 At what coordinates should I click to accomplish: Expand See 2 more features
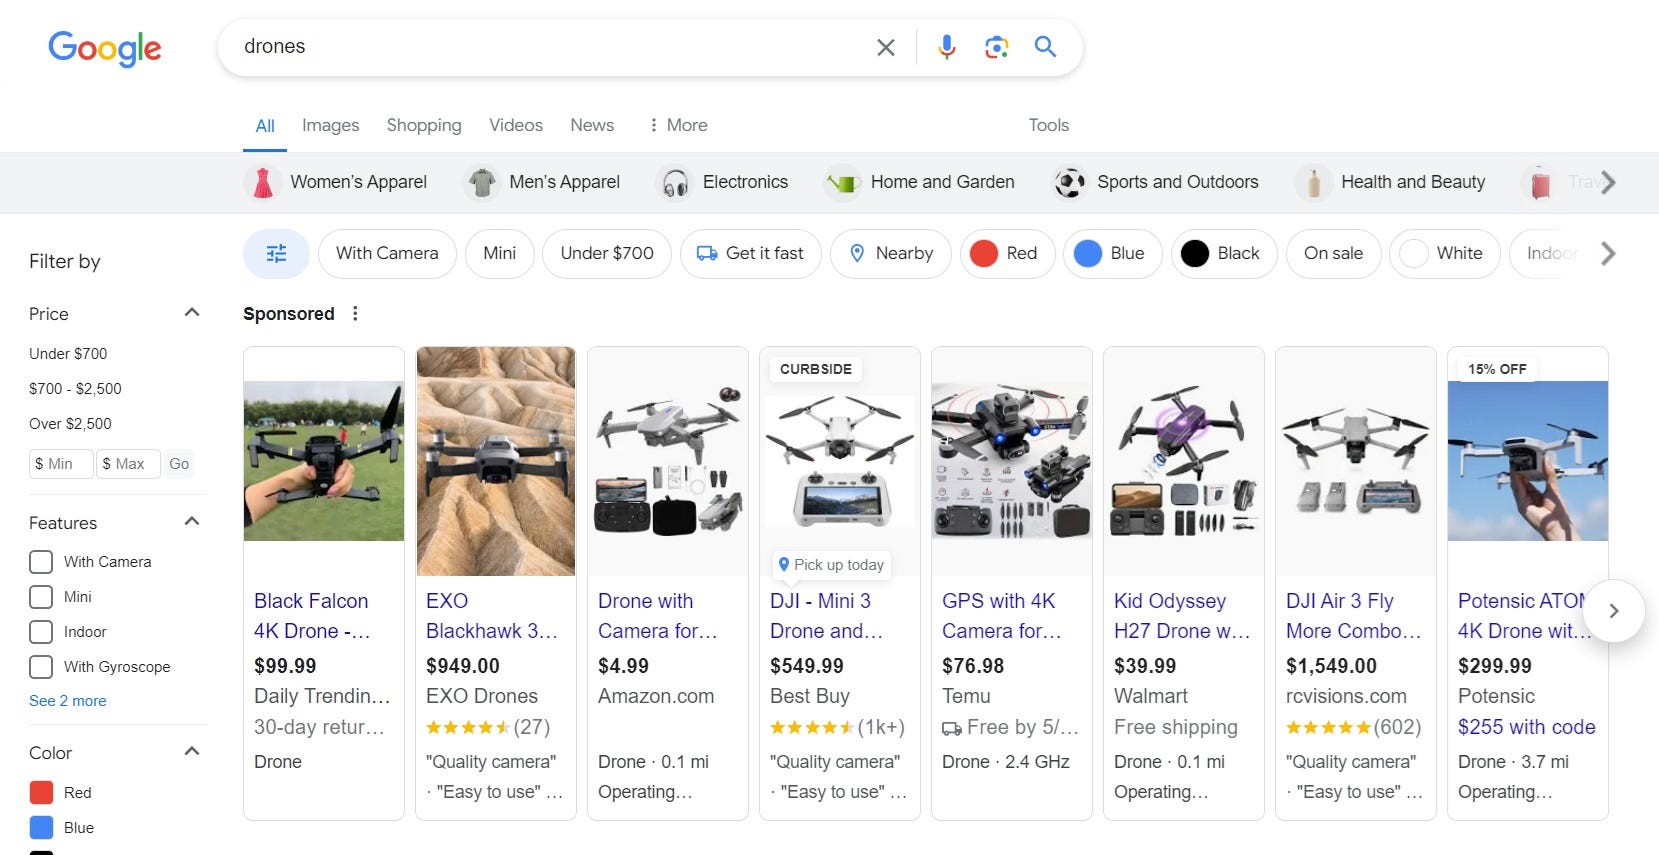68,701
